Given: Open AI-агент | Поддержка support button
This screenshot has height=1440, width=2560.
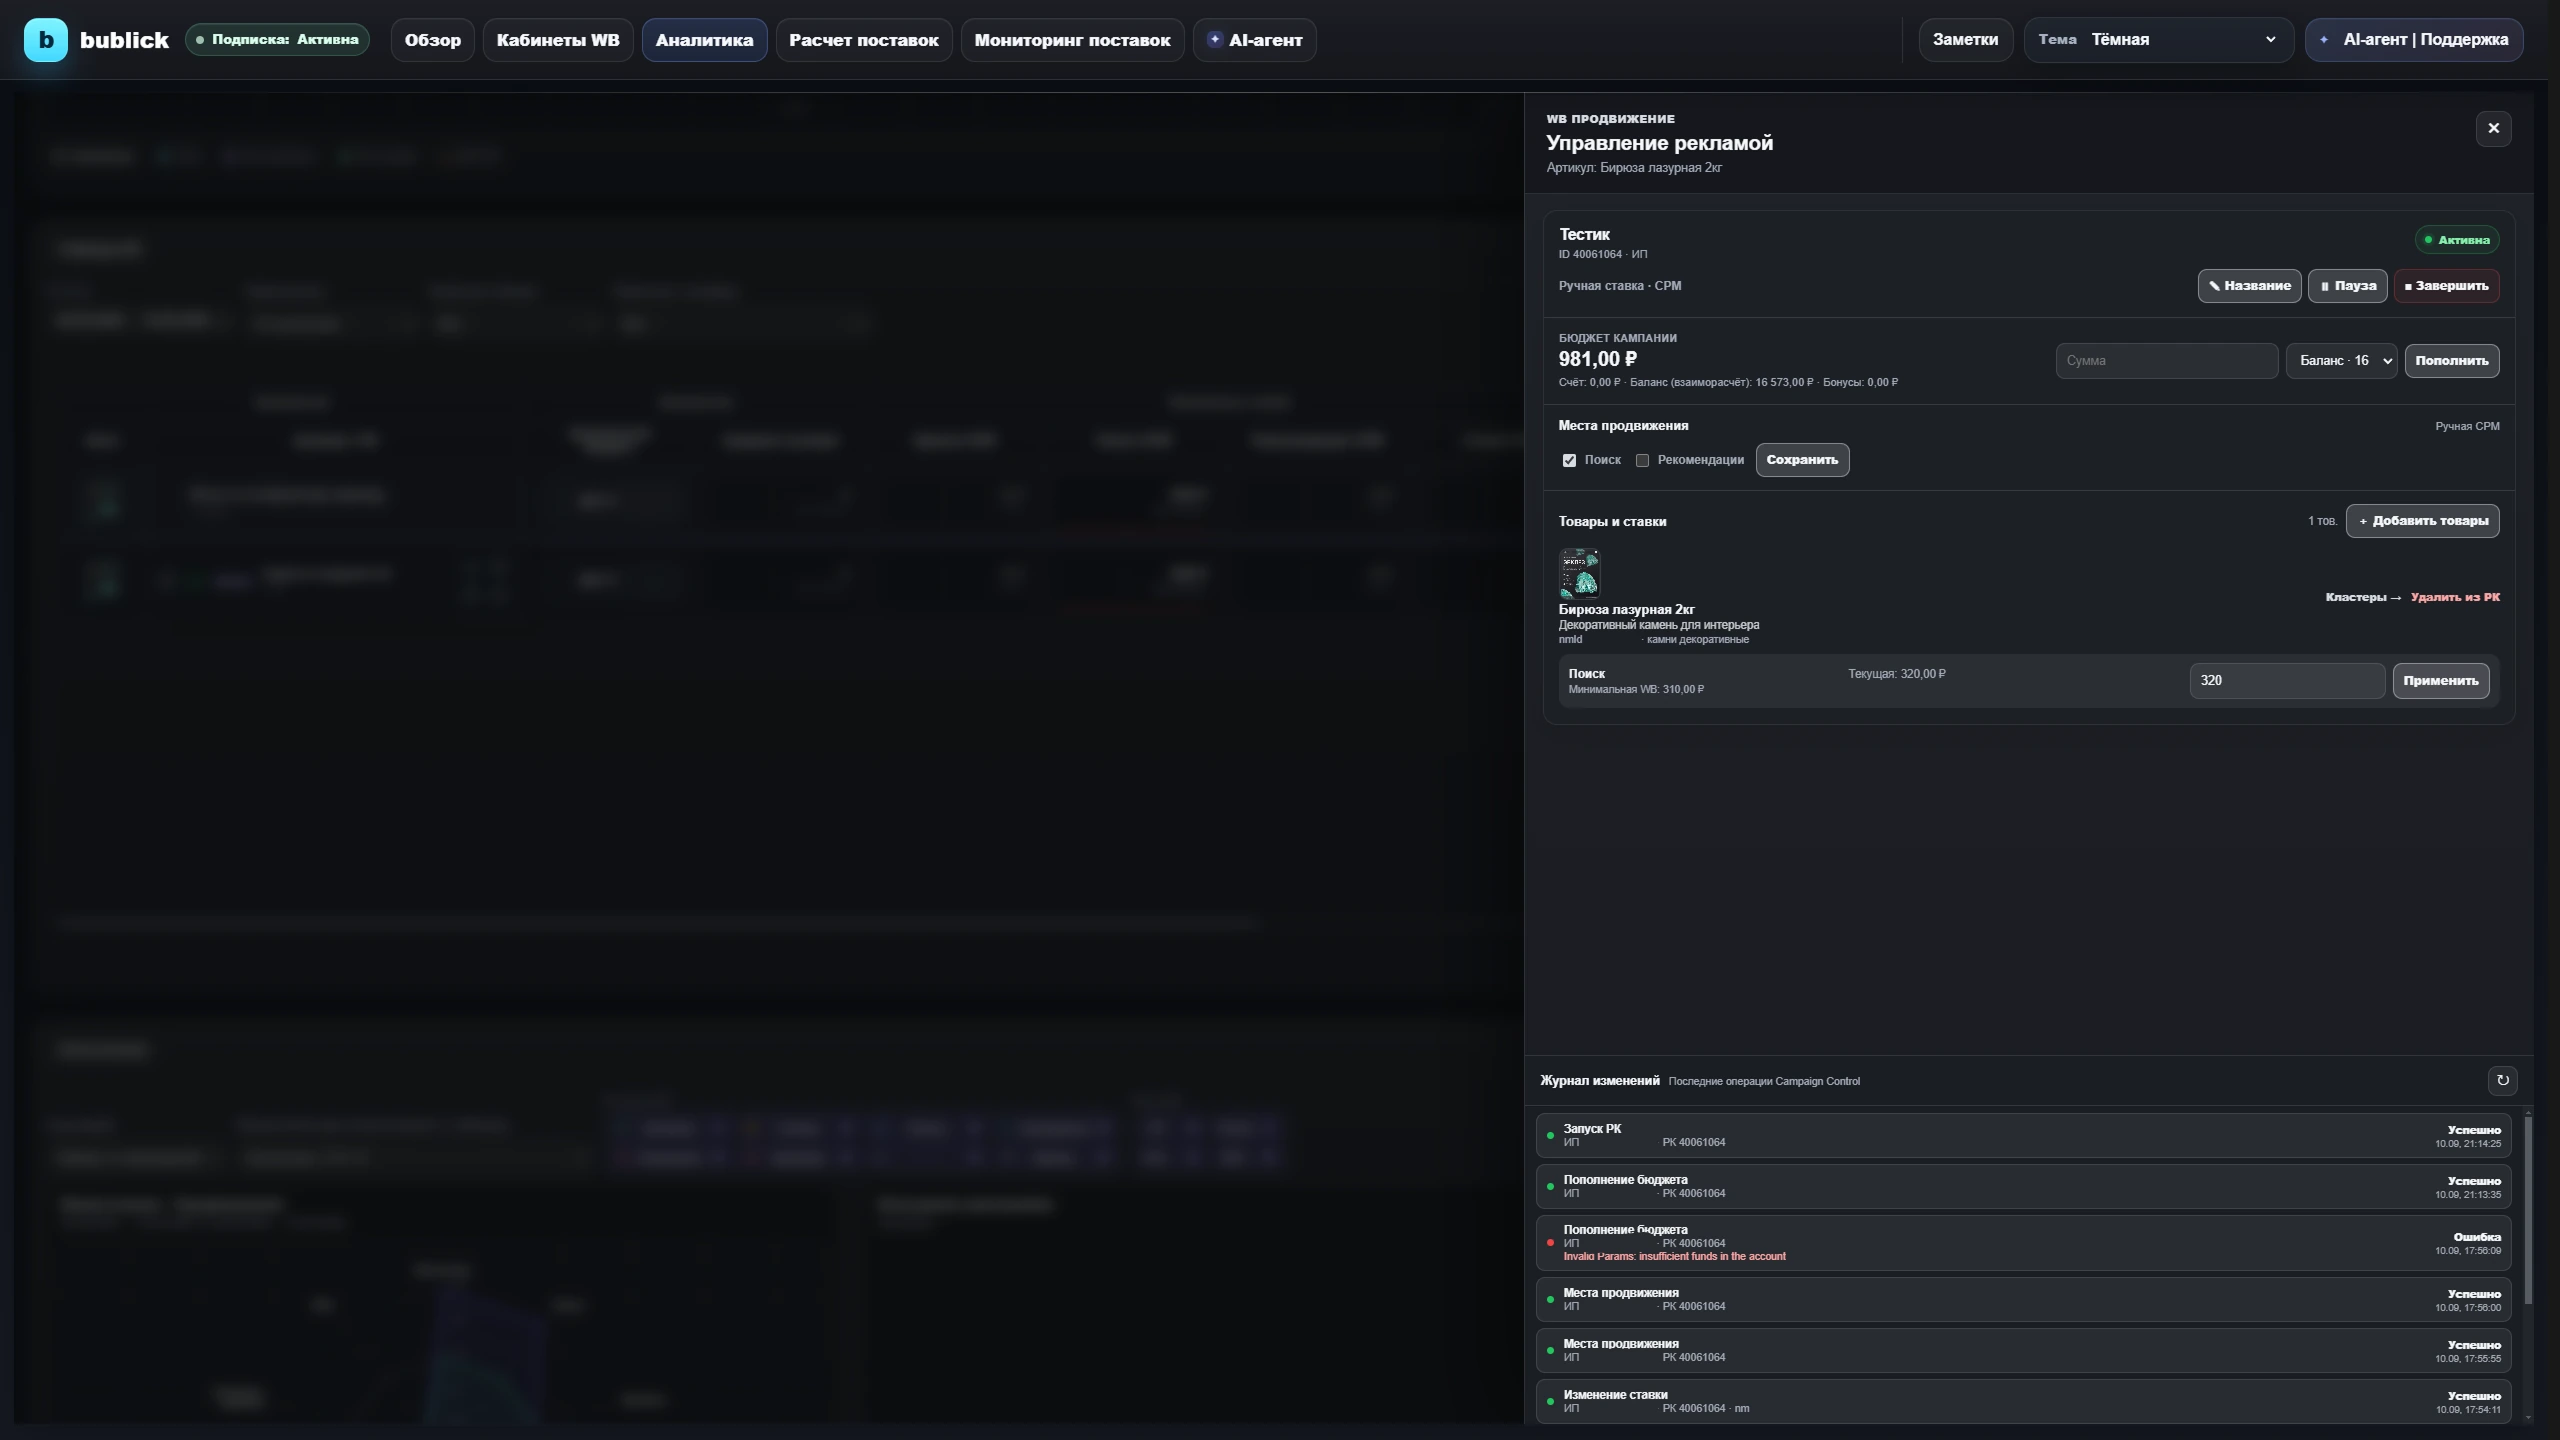Looking at the screenshot, I should (2414, 40).
